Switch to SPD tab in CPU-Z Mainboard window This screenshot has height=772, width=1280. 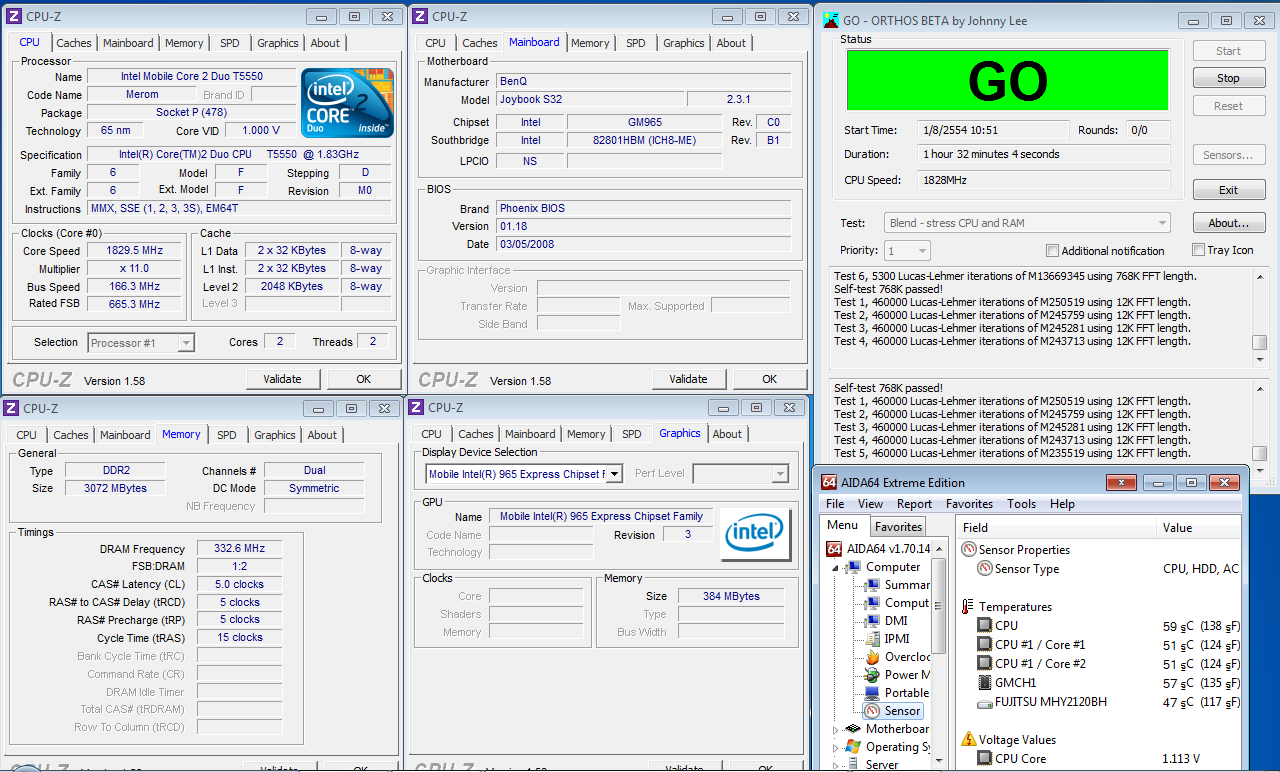pos(636,43)
